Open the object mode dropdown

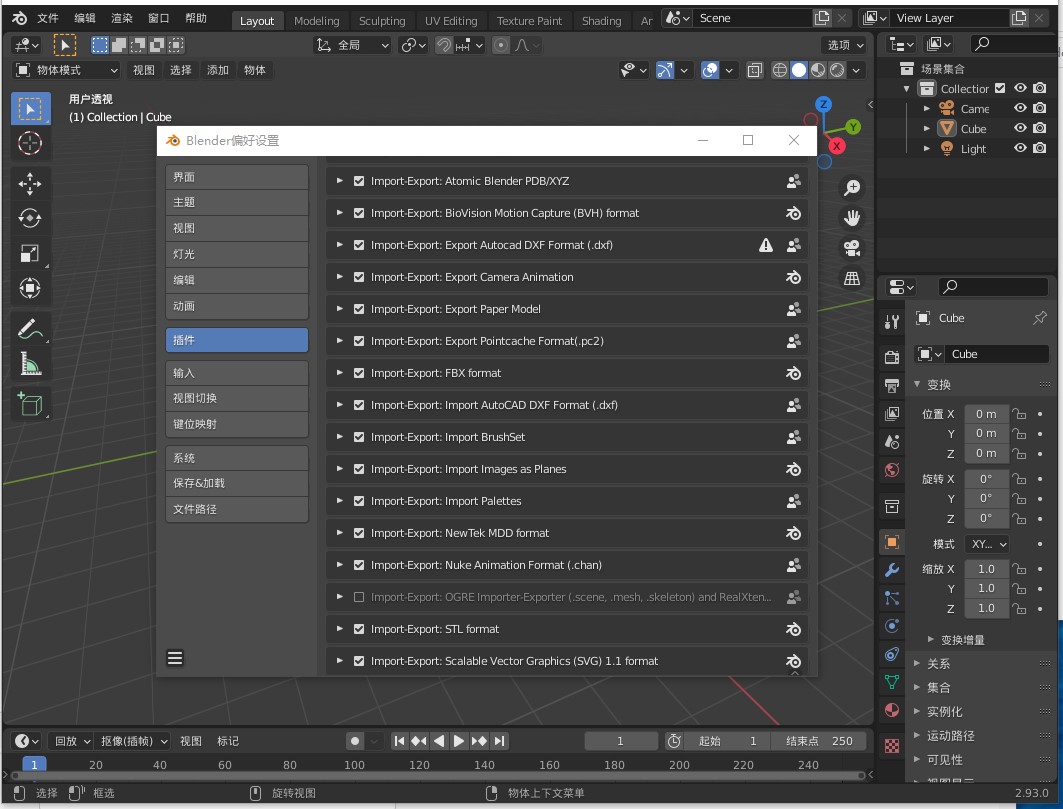66,70
